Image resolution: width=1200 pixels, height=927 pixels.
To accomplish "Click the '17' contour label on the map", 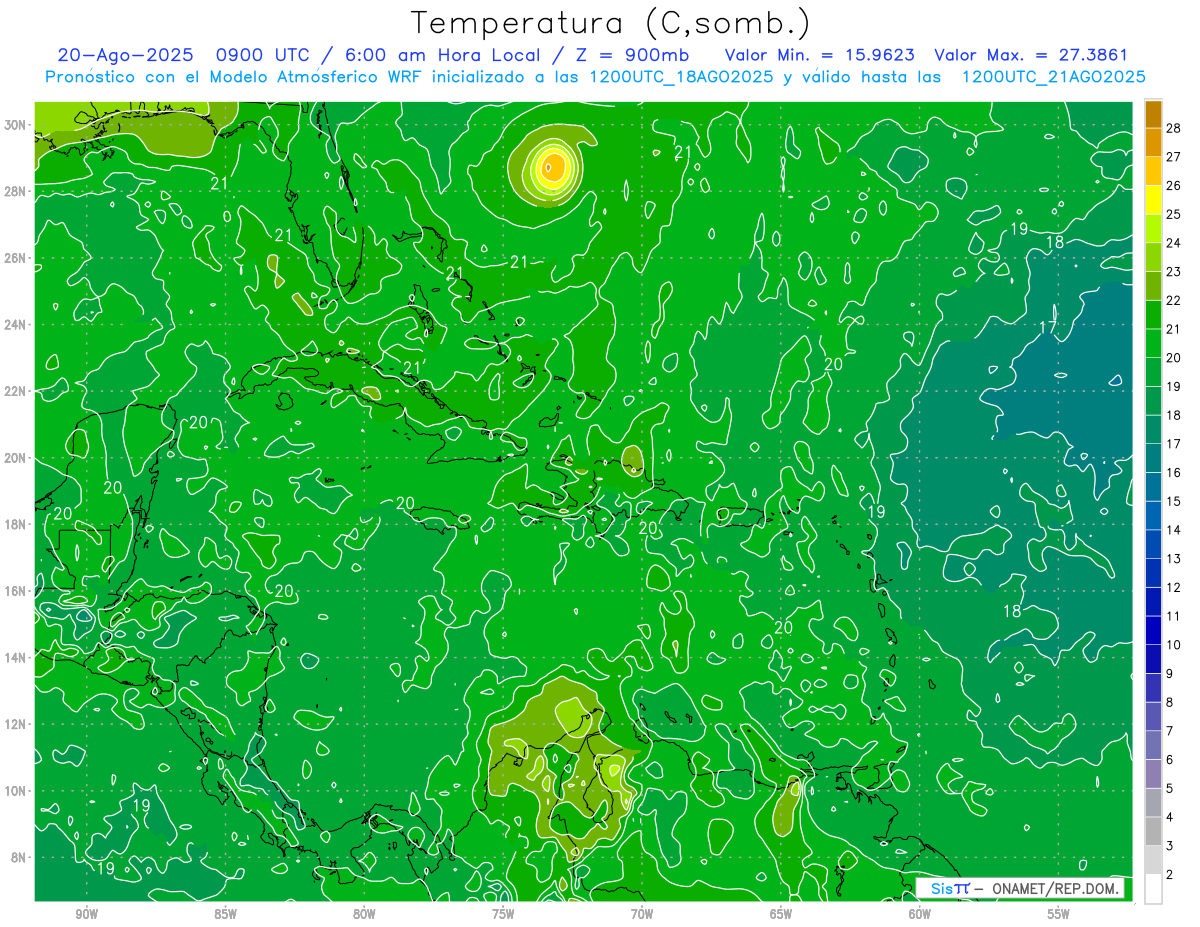I will tap(1048, 327).
